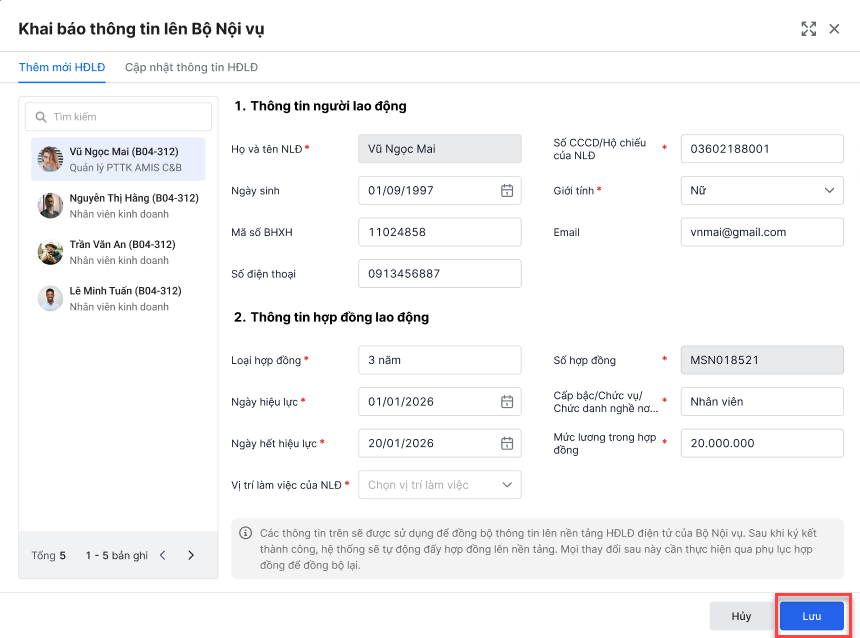Screen dimensions: 860x638
Task: Close the Khai báo thông tin dialog
Action: (x=835, y=29)
